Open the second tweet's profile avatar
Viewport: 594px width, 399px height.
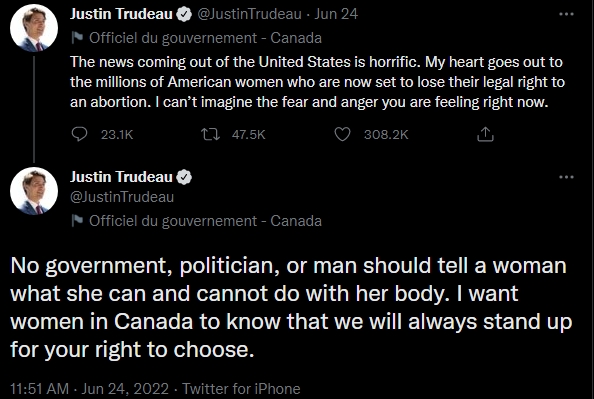tap(34, 191)
